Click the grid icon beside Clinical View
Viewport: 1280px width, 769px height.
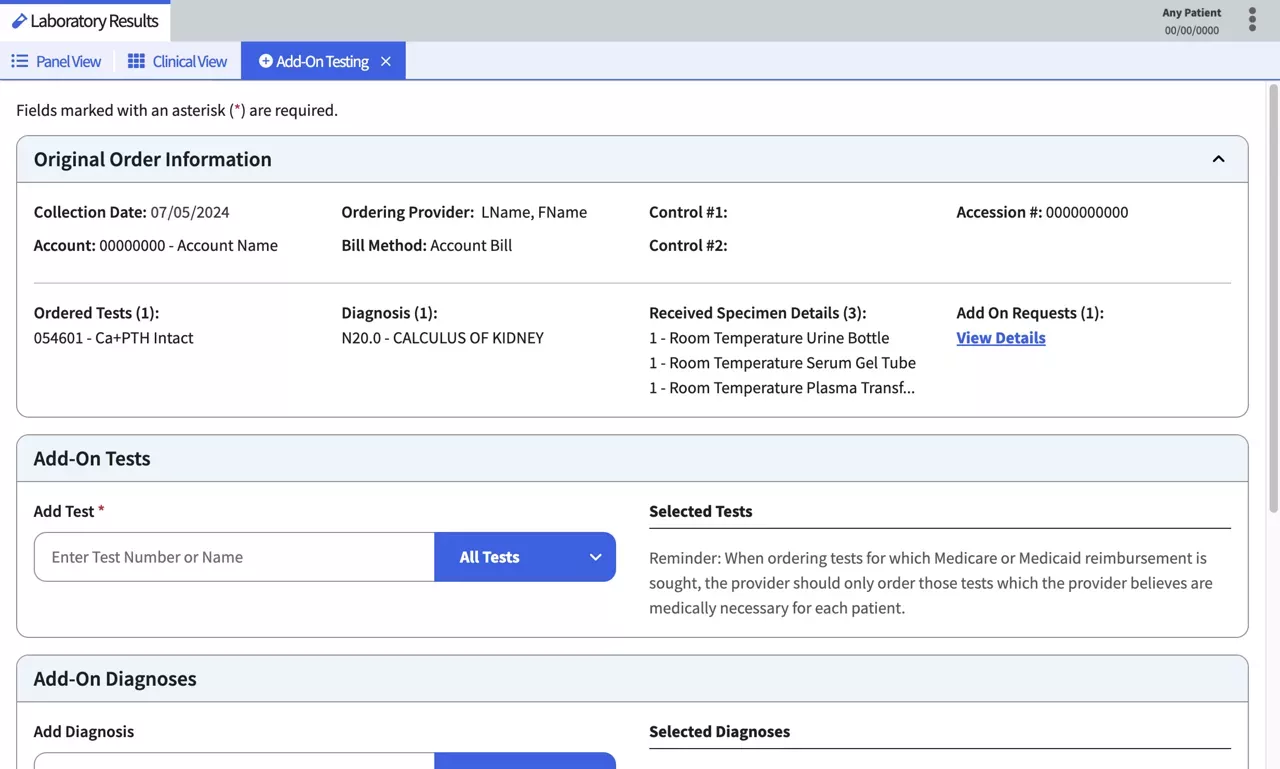(x=136, y=61)
